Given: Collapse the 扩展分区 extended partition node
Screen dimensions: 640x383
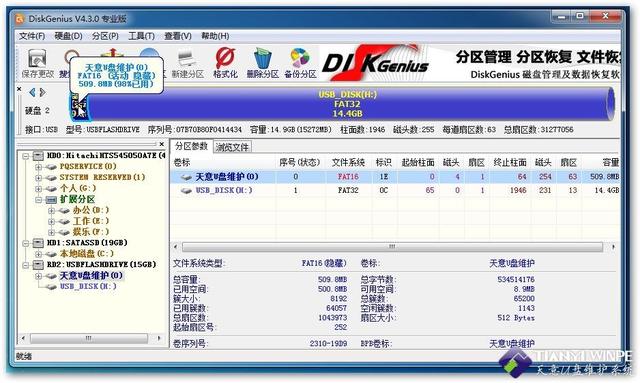Looking at the screenshot, I should point(38,200).
